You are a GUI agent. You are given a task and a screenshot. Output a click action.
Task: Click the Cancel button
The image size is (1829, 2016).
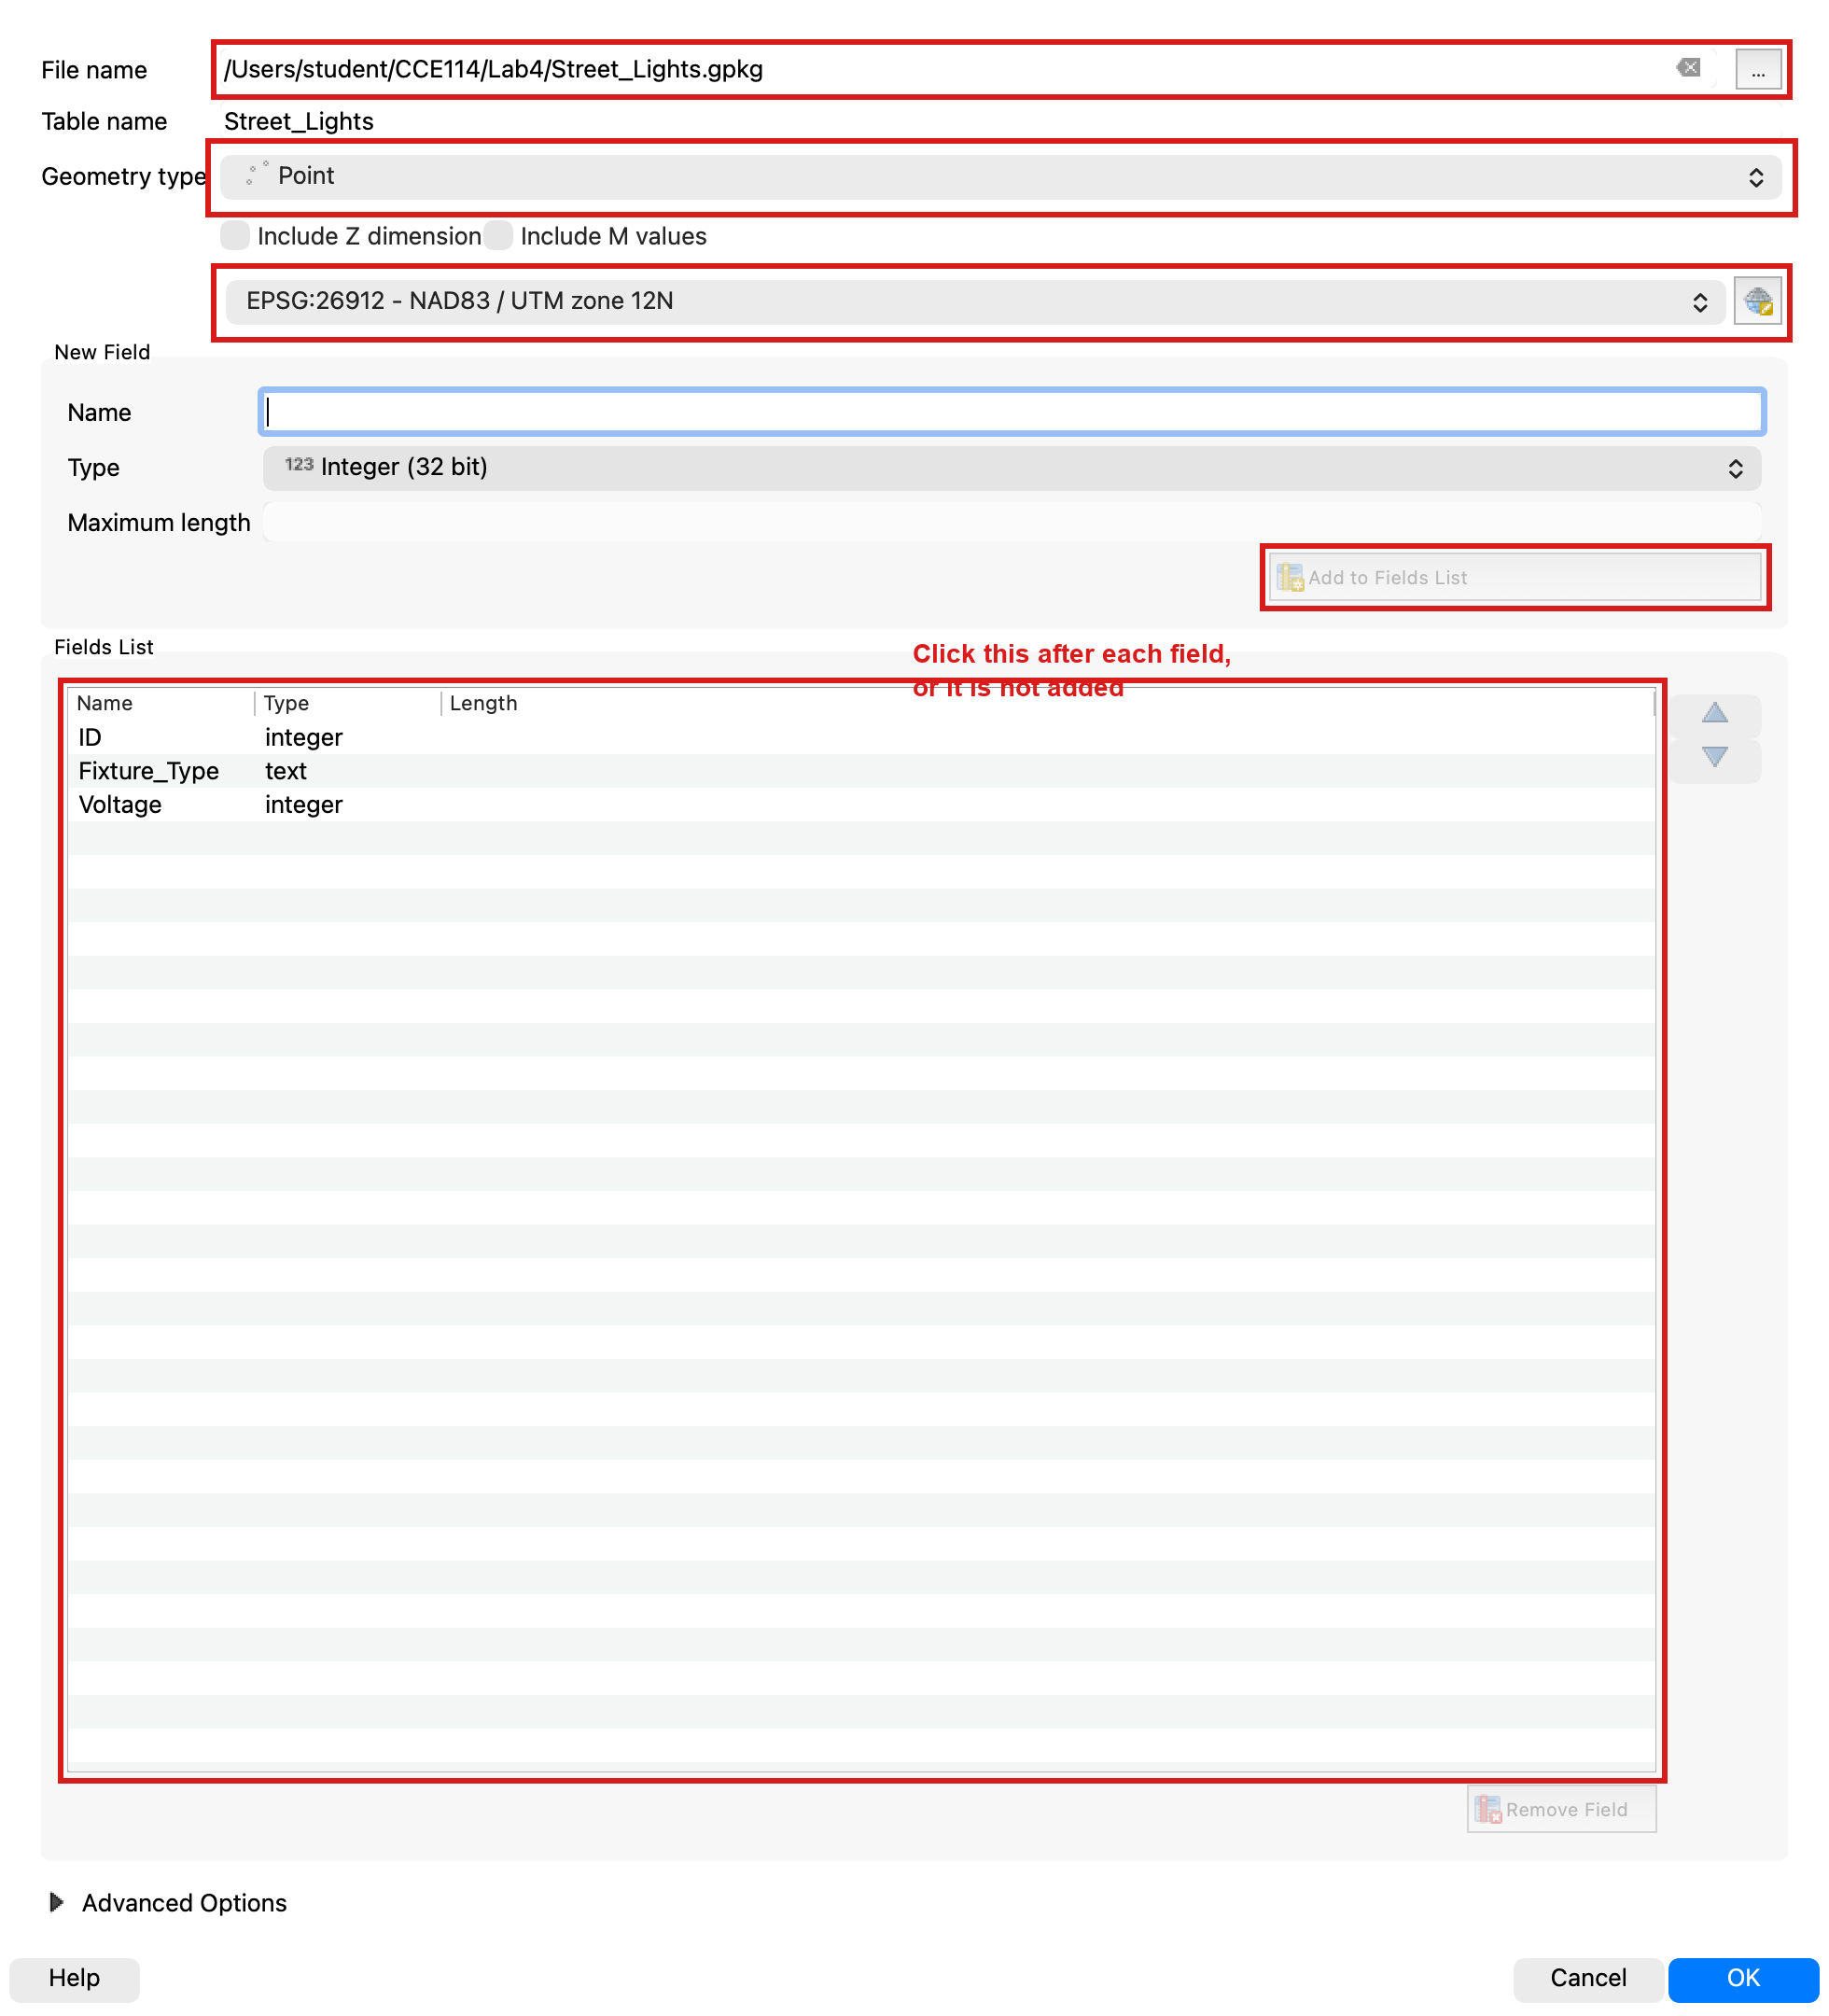coord(1588,1978)
